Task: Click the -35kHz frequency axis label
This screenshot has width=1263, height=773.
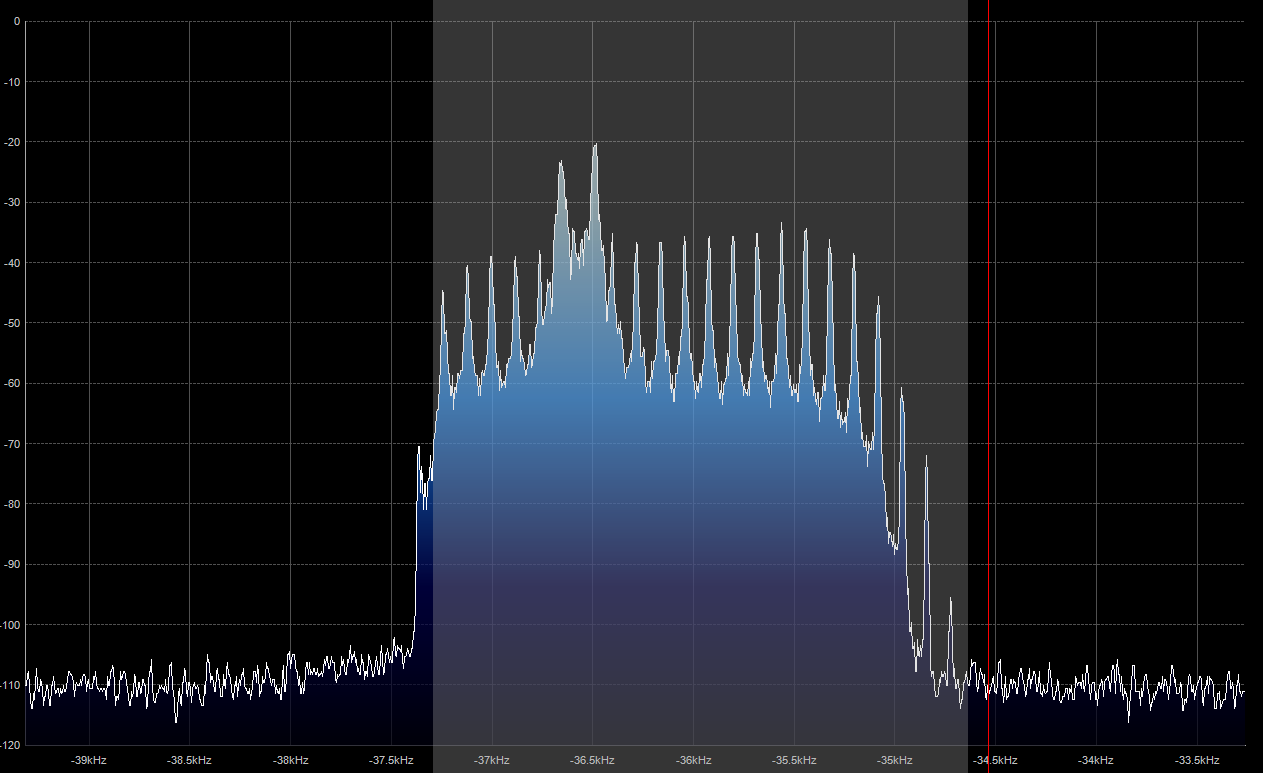Action: coord(894,760)
